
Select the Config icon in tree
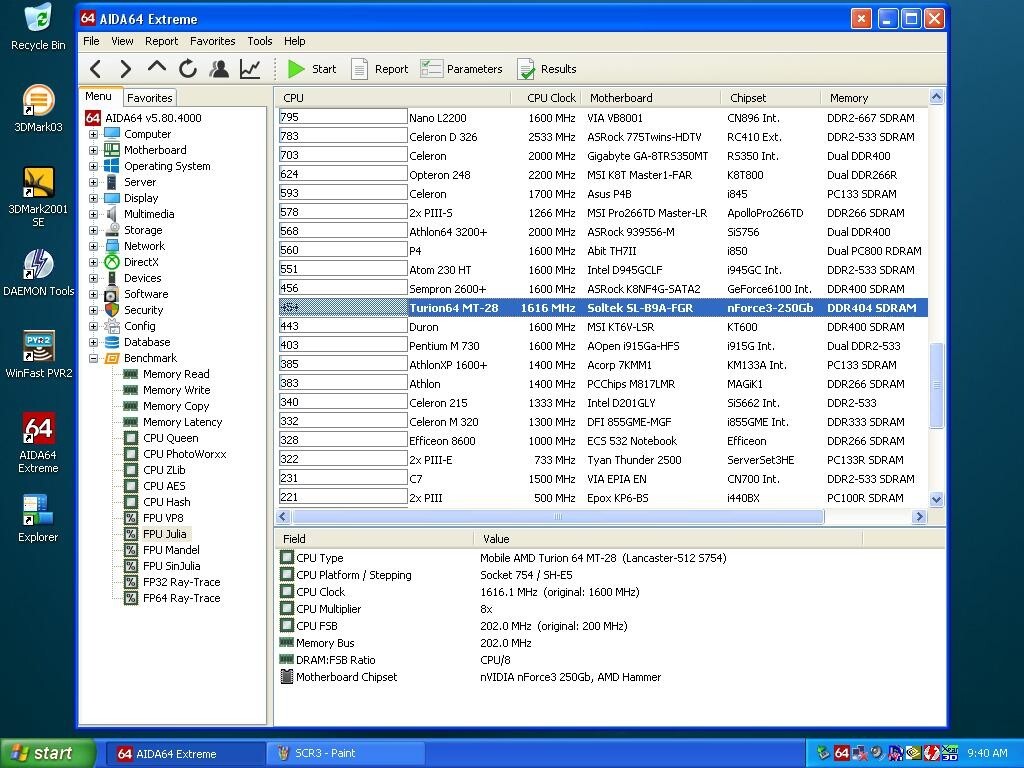click(x=112, y=326)
